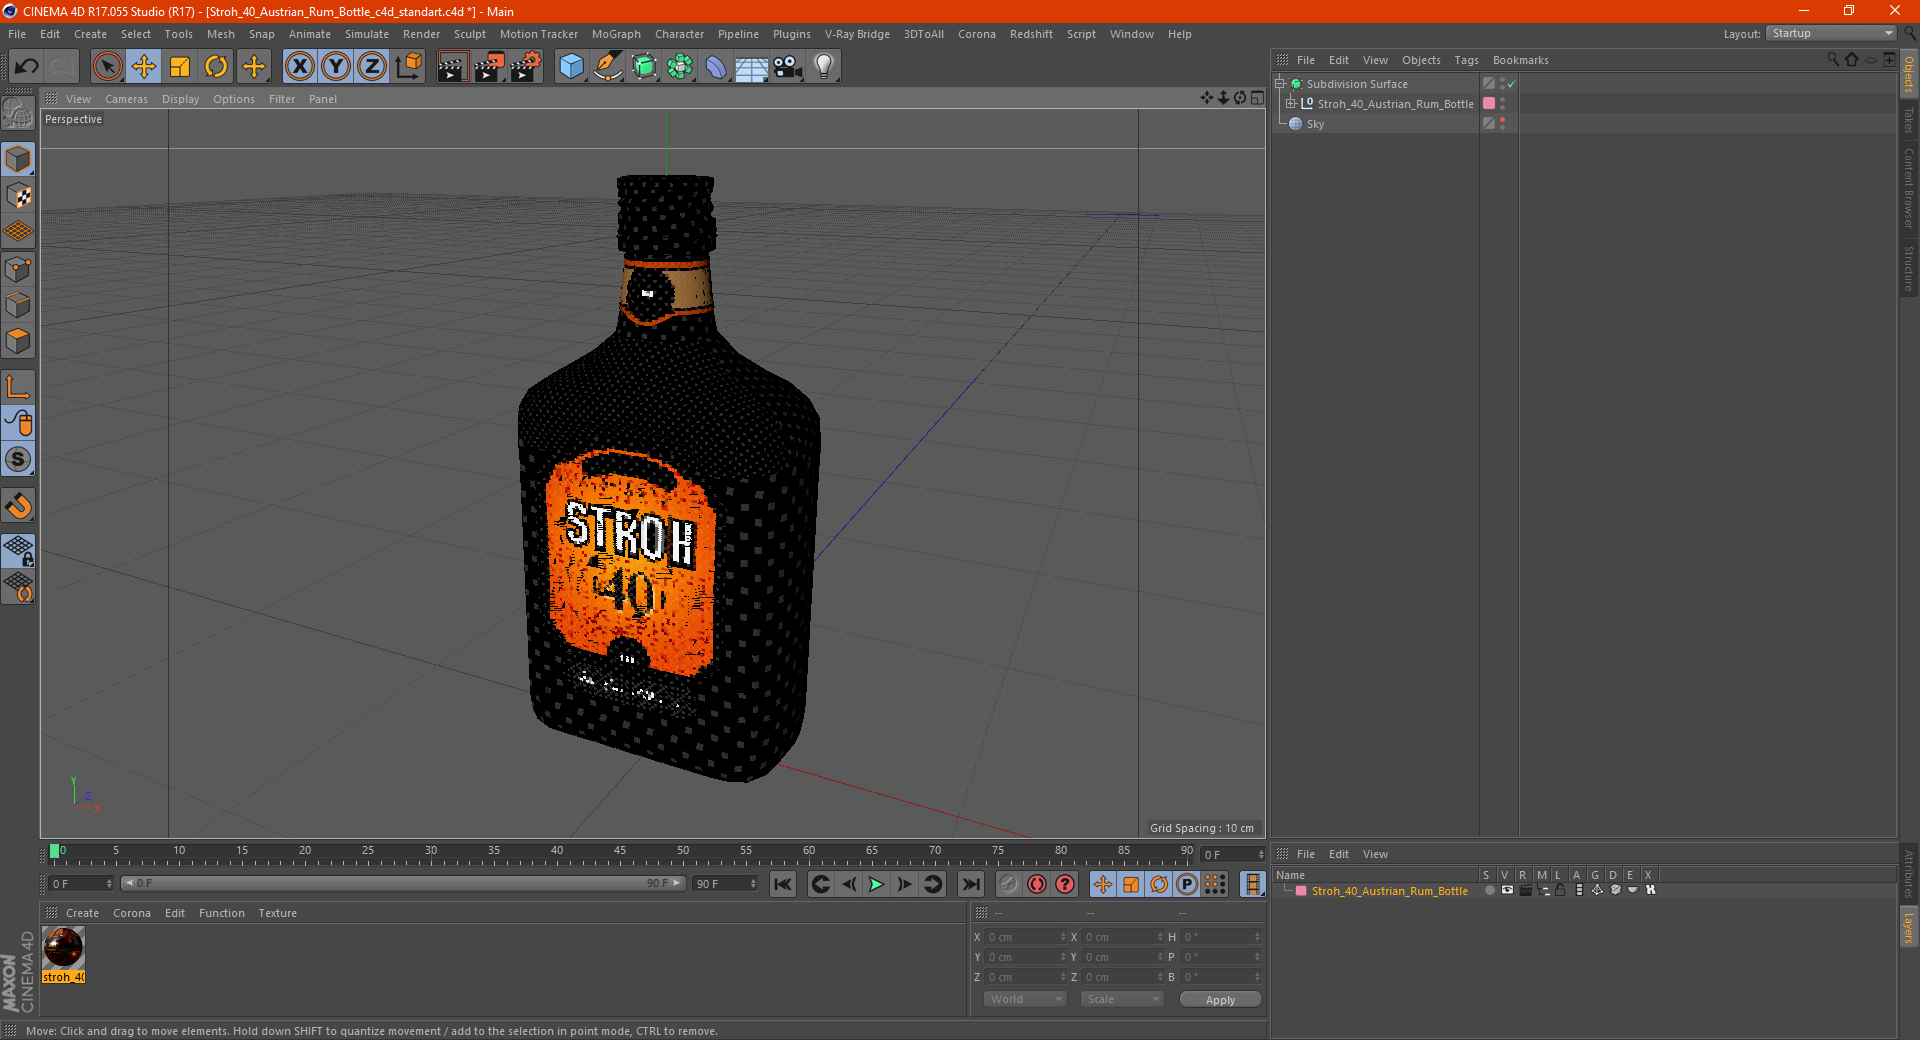Image resolution: width=1920 pixels, height=1040 pixels.
Task: Click timeline frame 45 marker
Action: (x=620, y=851)
